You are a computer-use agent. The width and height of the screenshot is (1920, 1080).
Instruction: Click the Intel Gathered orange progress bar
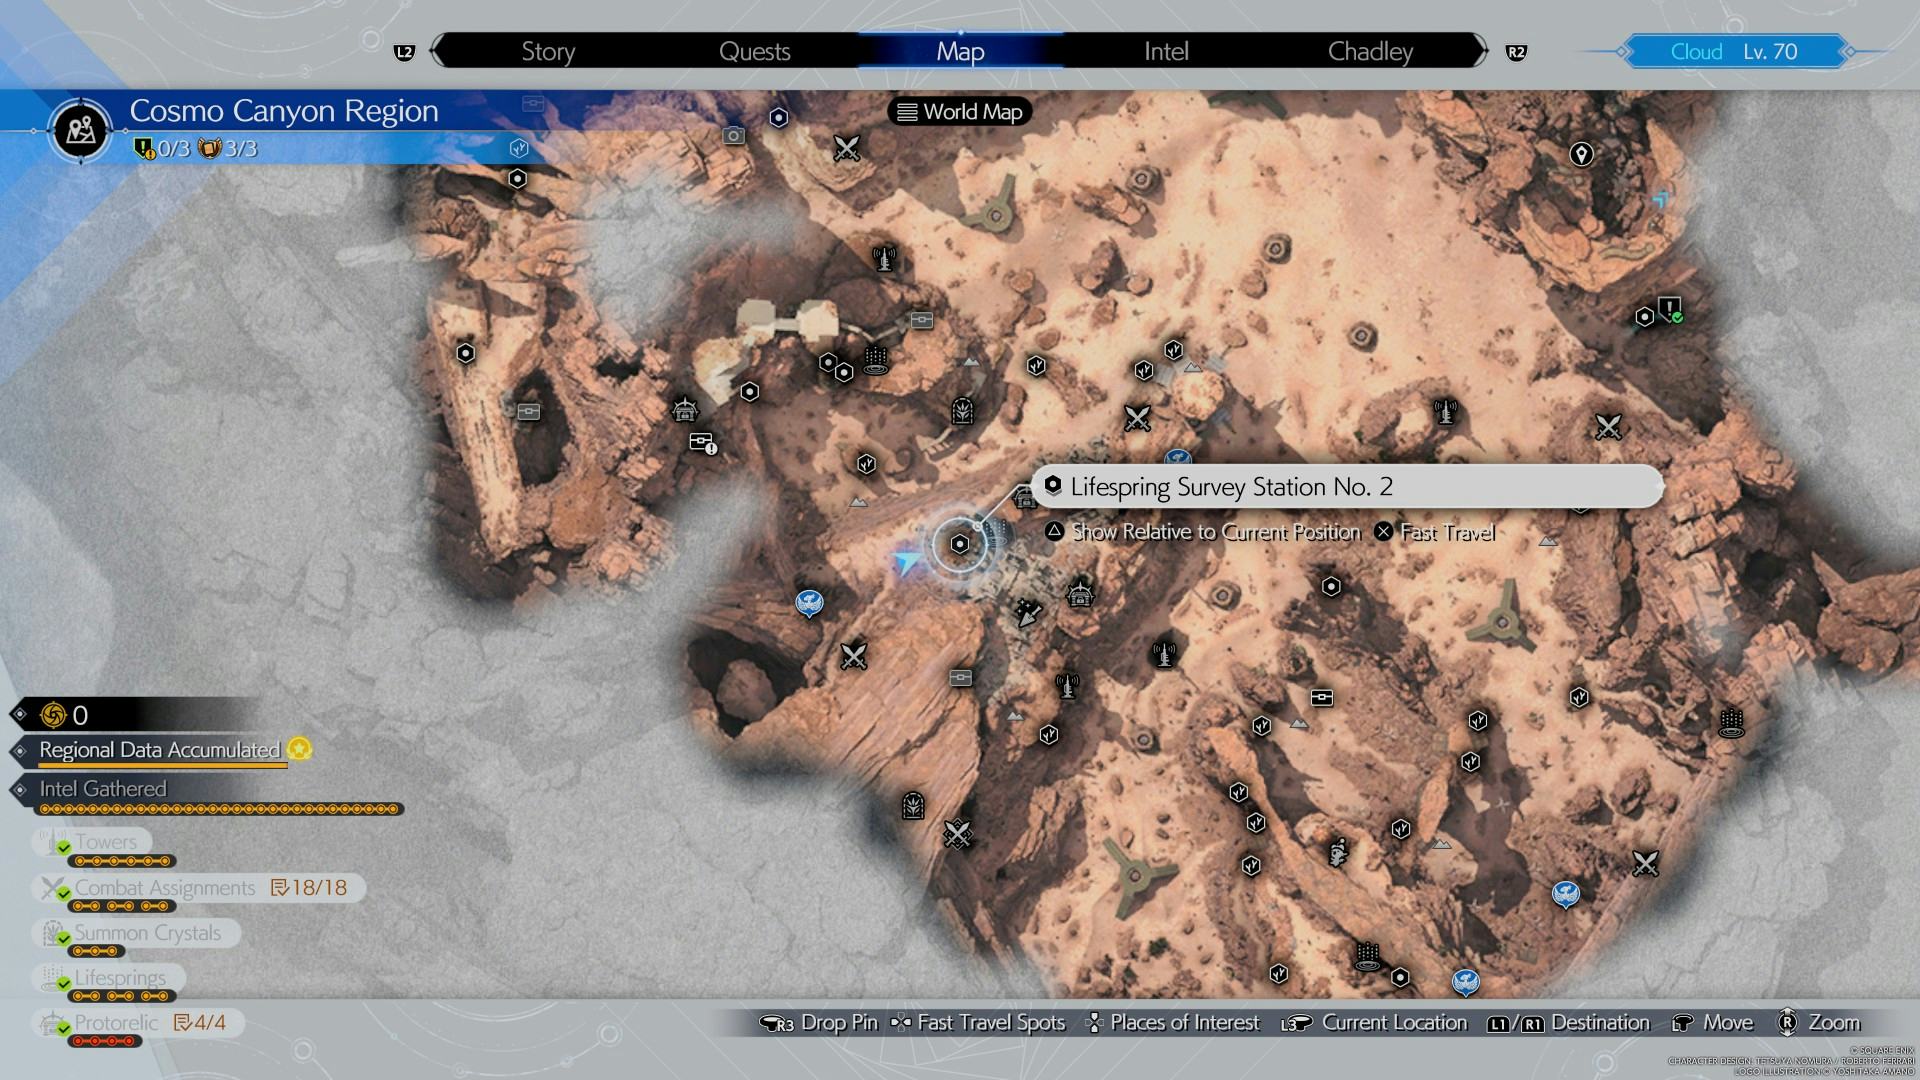point(220,809)
